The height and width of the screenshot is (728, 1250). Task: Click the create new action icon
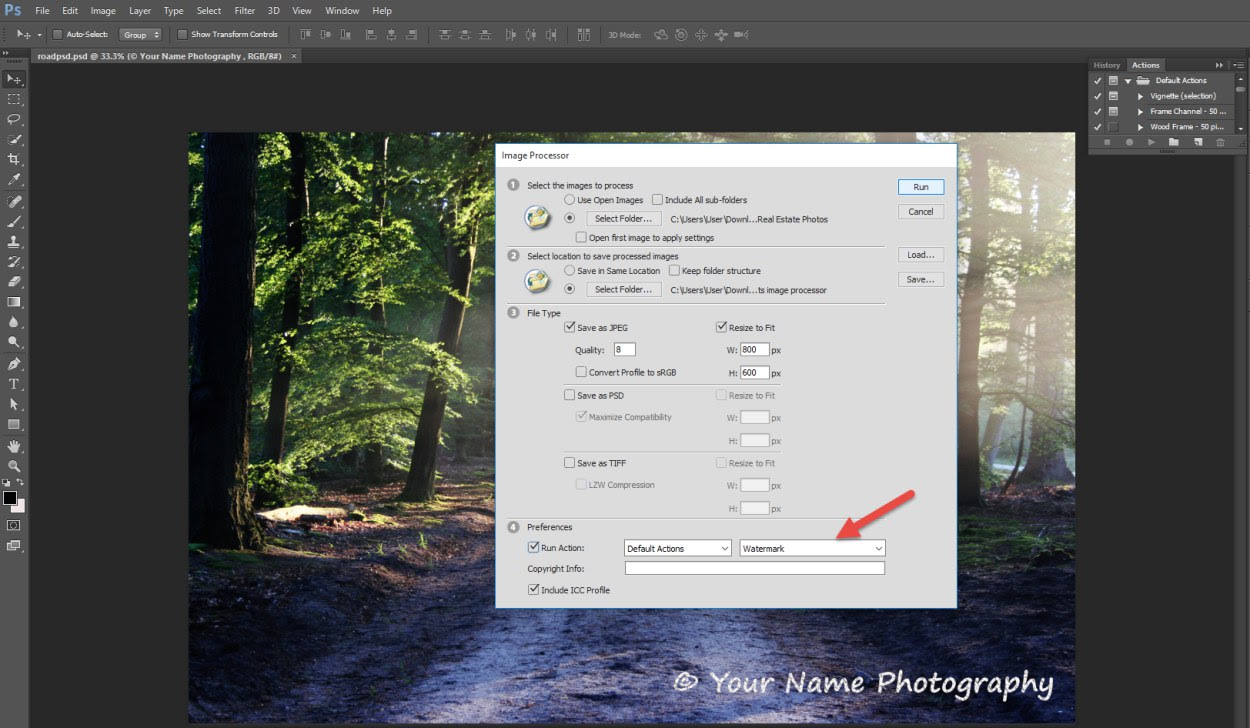click(x=1197, y=143)
